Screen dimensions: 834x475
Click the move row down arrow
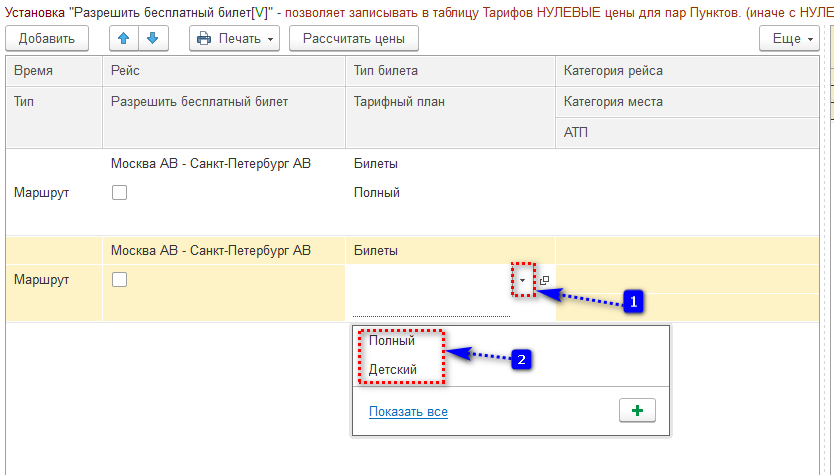(151, 39)
